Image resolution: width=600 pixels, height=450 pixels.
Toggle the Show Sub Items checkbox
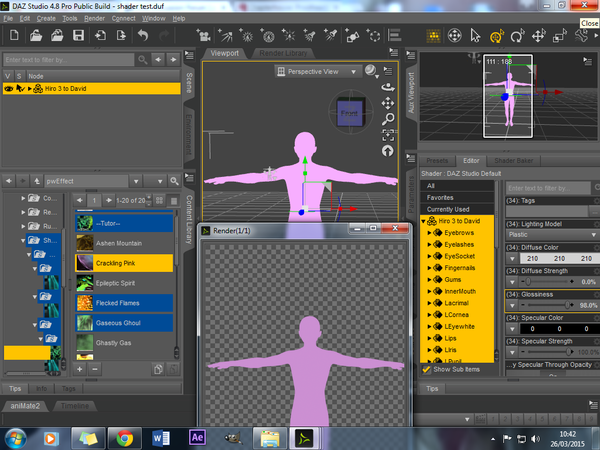[x=426, y=369]
